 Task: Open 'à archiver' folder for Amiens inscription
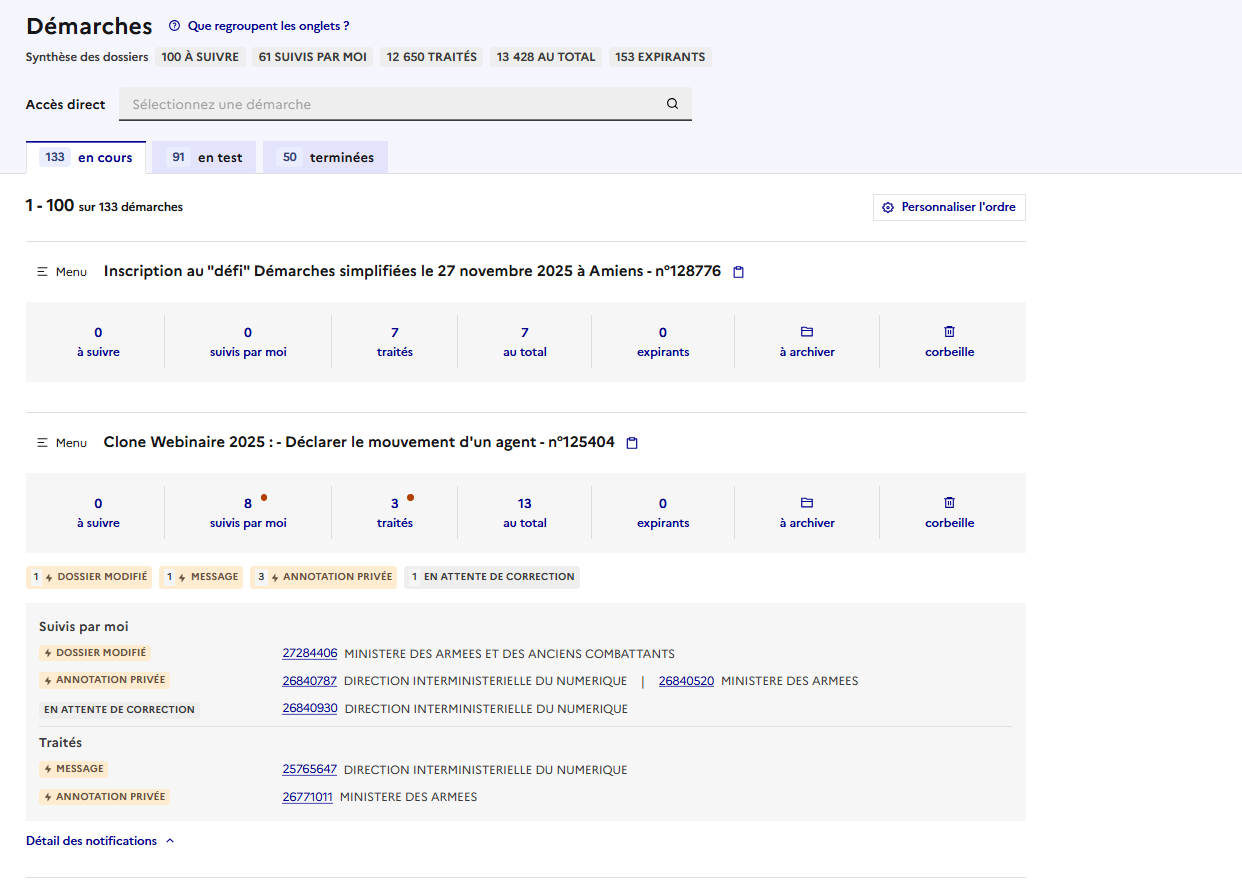[x=807, y=342]
